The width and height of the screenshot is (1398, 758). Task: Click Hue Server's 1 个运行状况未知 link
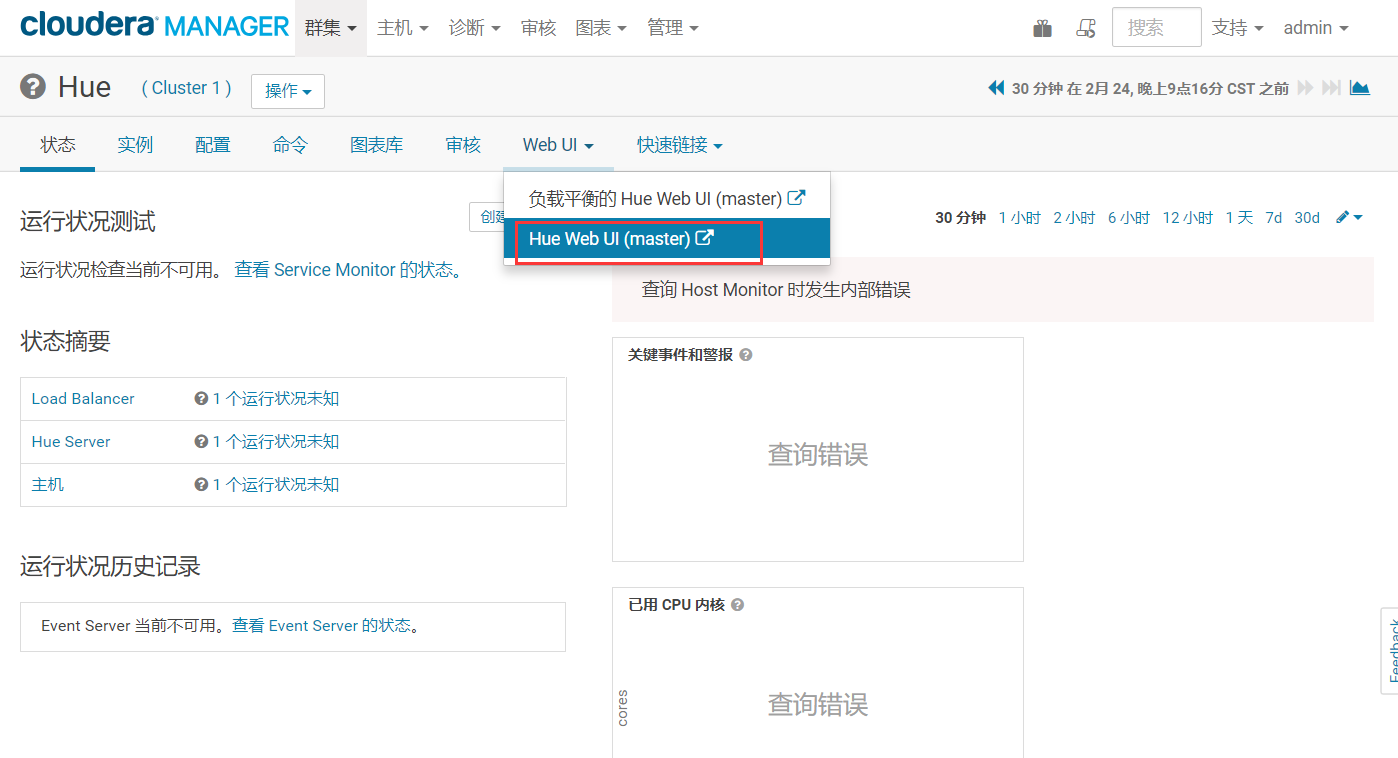(276, 441)
